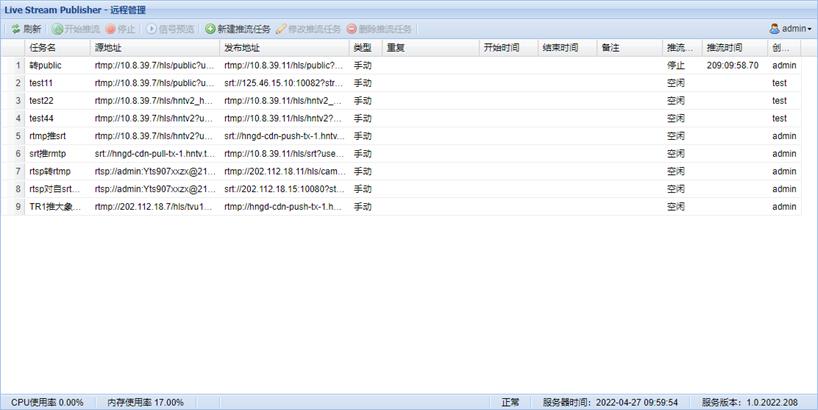Click the srt://hngd-cdn-pull-tx-1 source address

(154, 154)
